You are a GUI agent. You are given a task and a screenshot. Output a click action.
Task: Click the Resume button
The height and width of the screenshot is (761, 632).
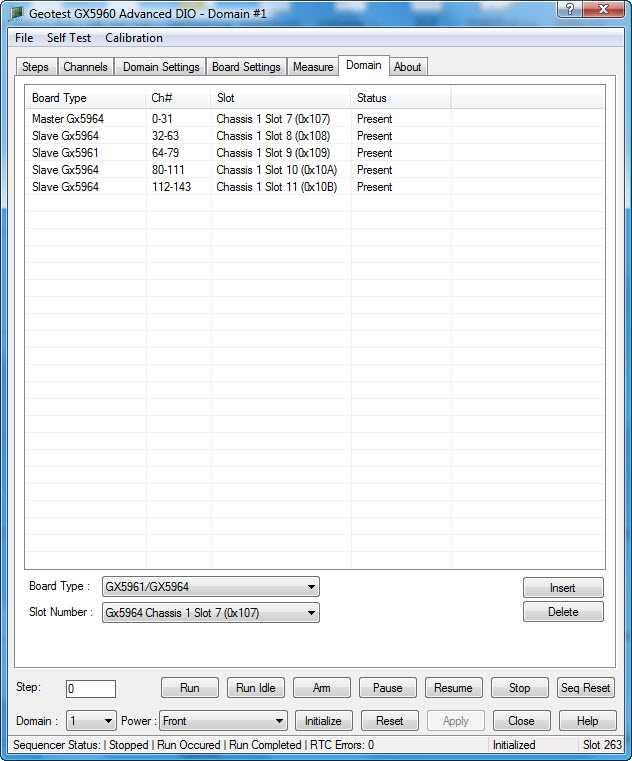(x=454, y=688)
